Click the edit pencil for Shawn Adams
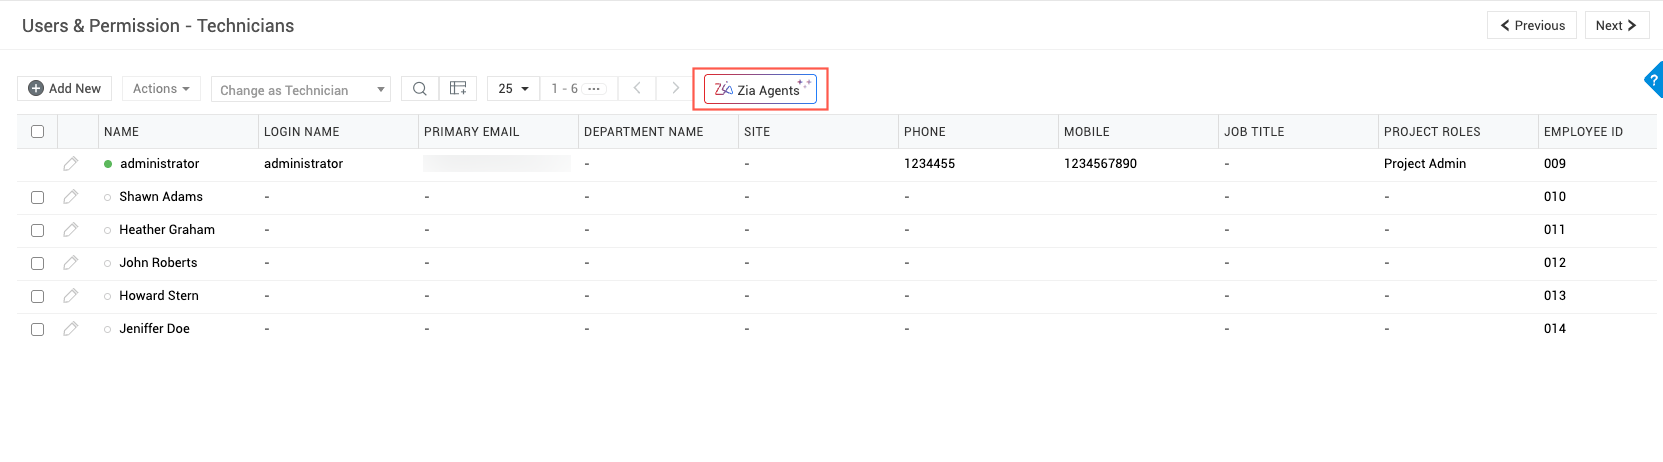This screenshot has height=462, width=1663. point(70,197)
